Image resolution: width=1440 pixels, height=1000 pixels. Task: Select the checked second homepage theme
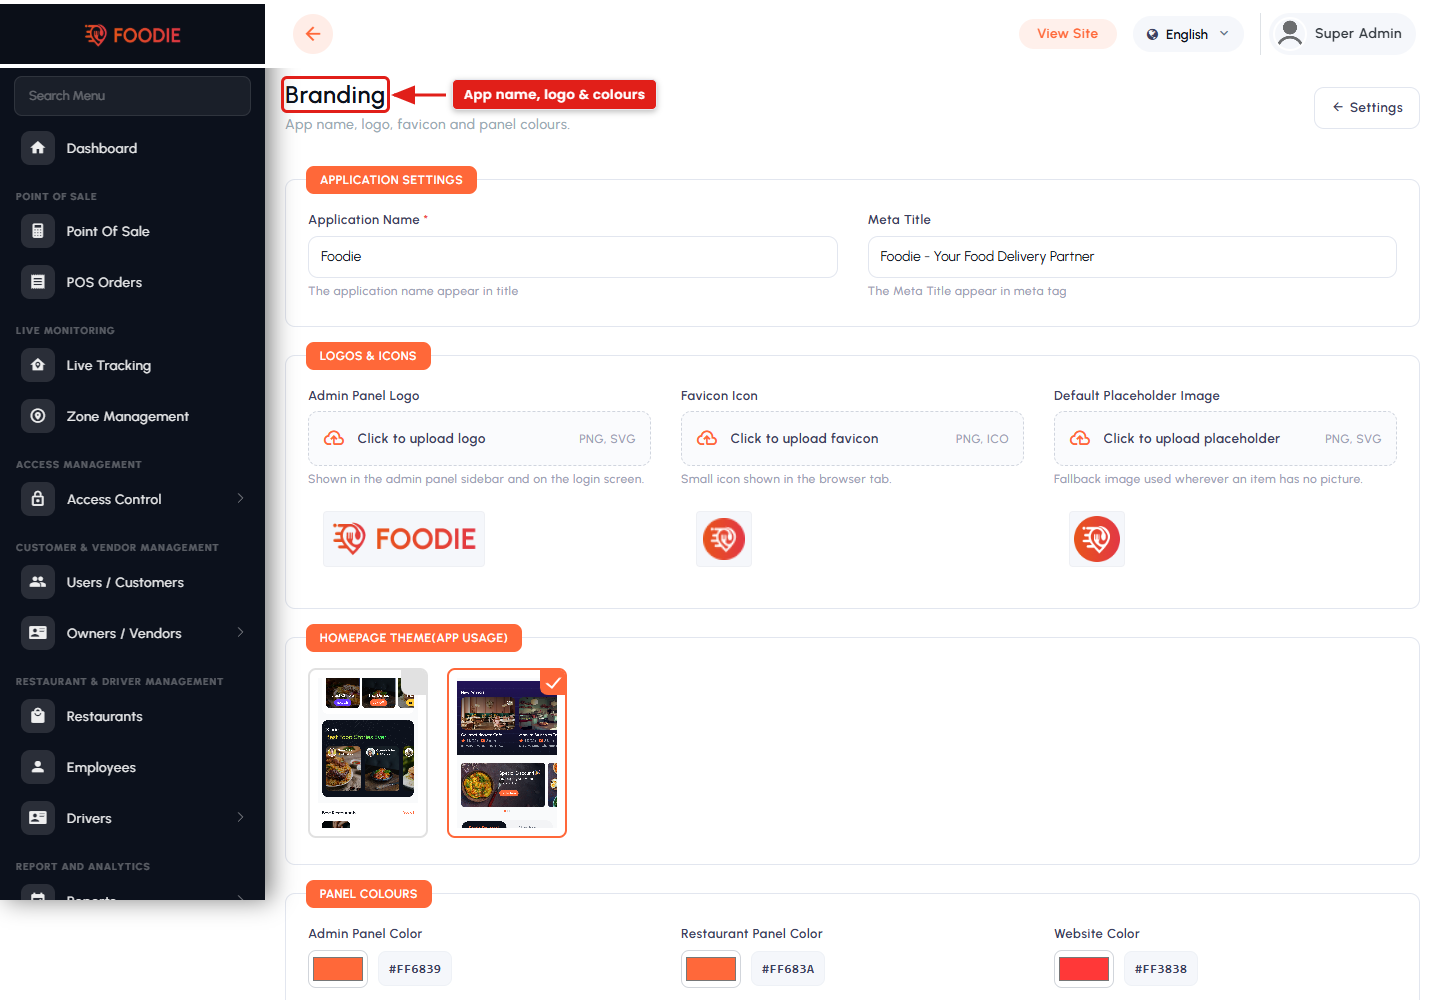(x=507, y=752)
